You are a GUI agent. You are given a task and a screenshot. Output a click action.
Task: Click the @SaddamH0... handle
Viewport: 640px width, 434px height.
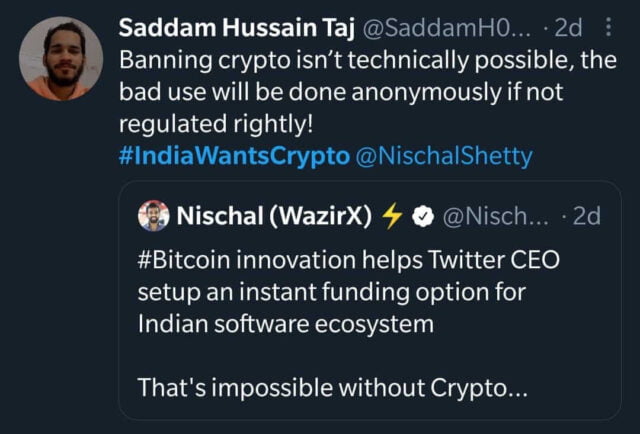tap(434, 27)
